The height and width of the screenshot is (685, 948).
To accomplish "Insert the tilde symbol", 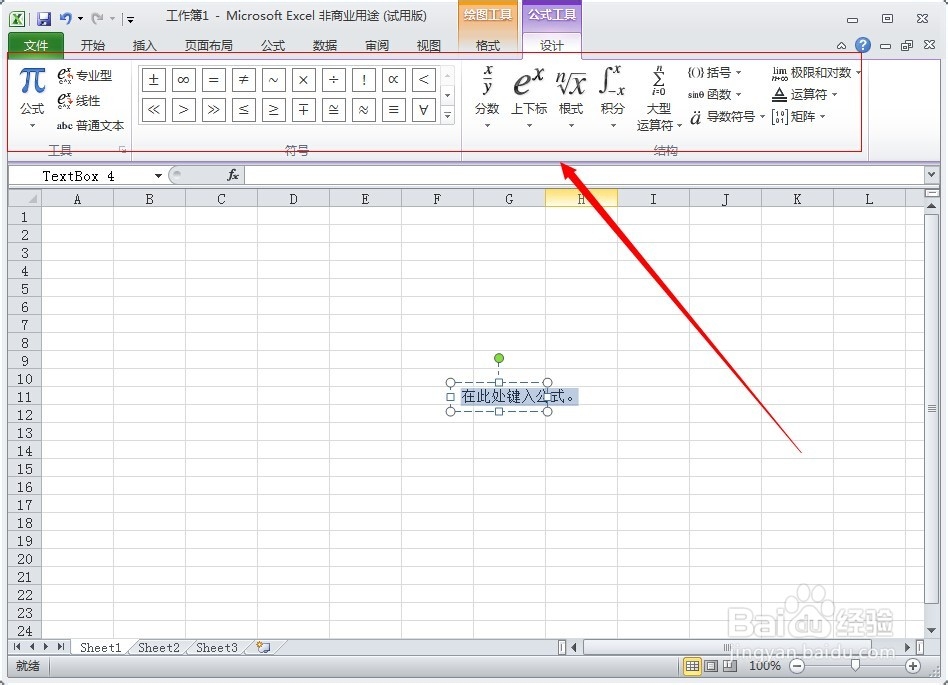I will click(273, 80).
